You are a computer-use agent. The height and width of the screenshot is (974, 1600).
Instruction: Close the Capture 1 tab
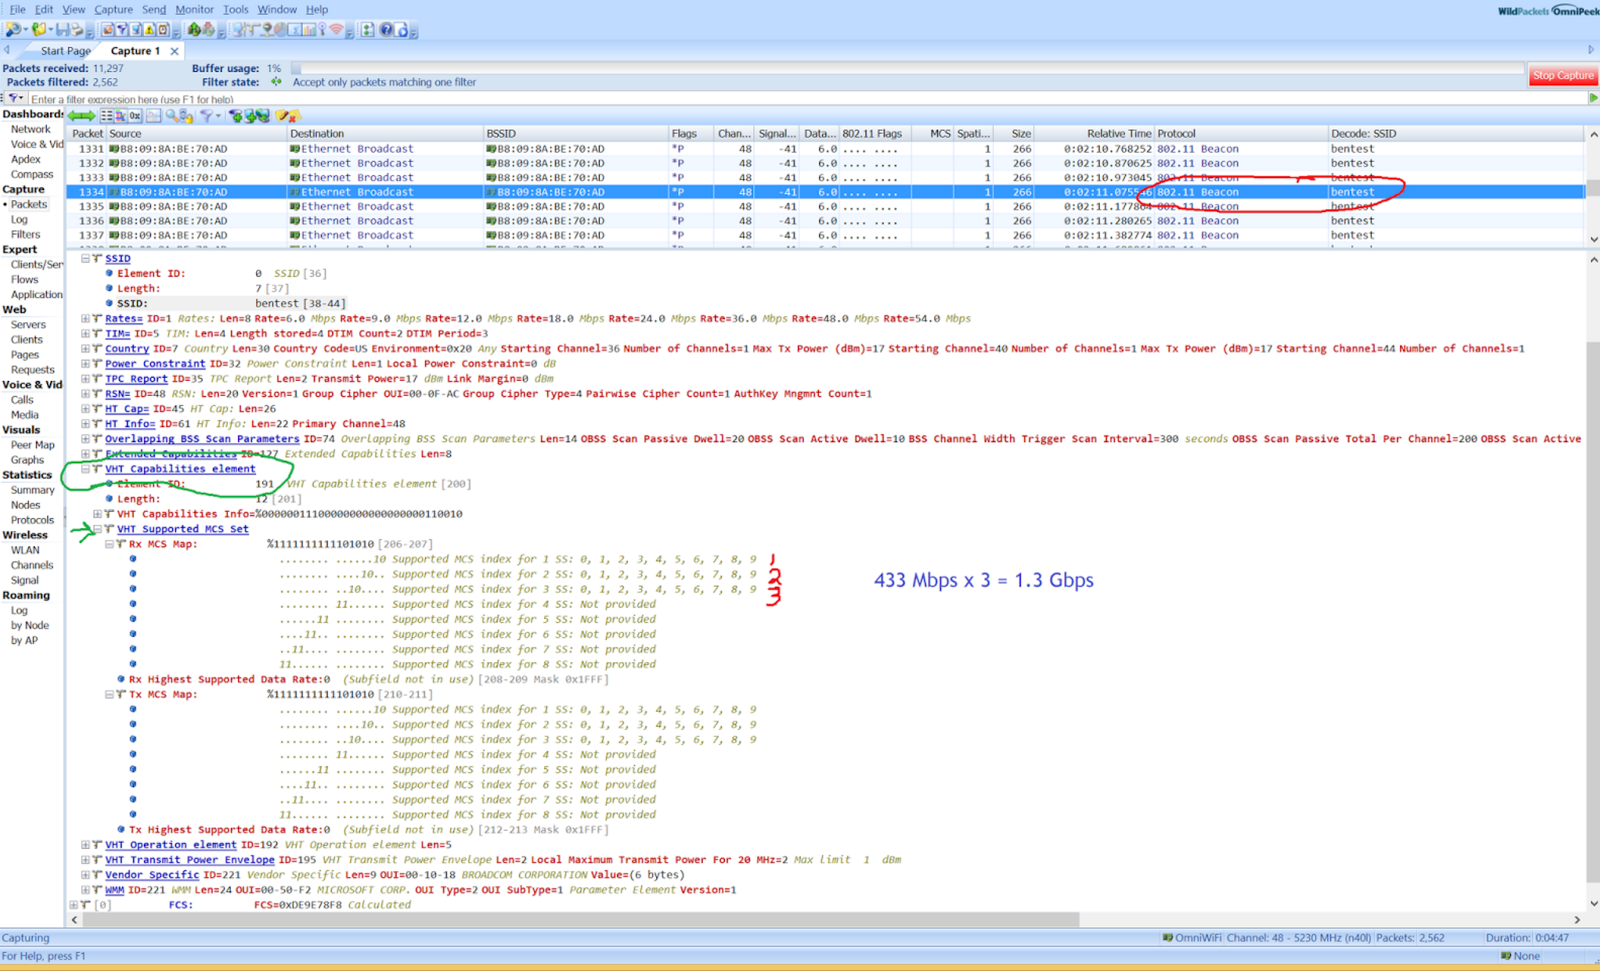click(175, 51)
